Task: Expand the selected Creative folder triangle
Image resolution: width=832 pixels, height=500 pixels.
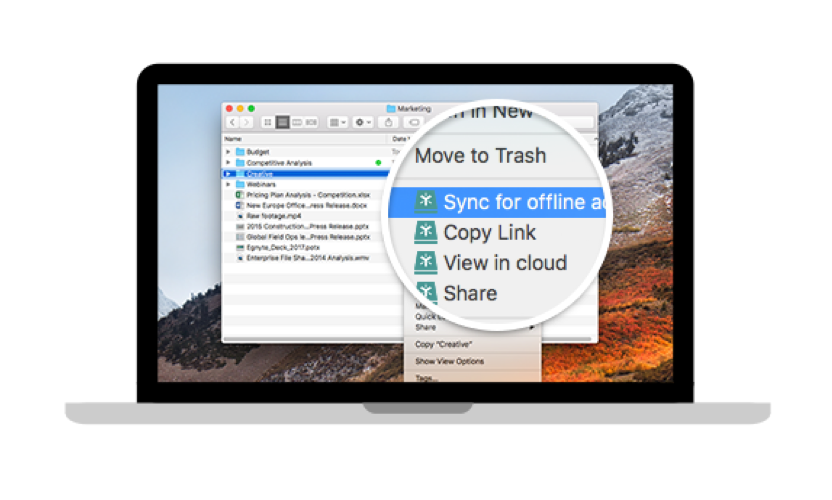Action: (228, 174)
